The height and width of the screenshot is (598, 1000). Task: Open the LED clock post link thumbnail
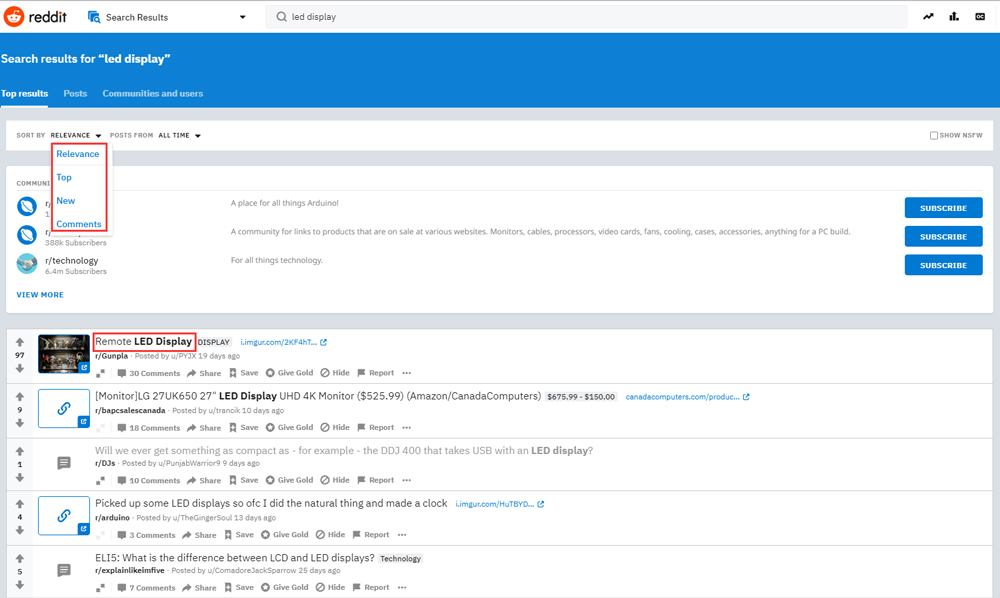point(64,516)
